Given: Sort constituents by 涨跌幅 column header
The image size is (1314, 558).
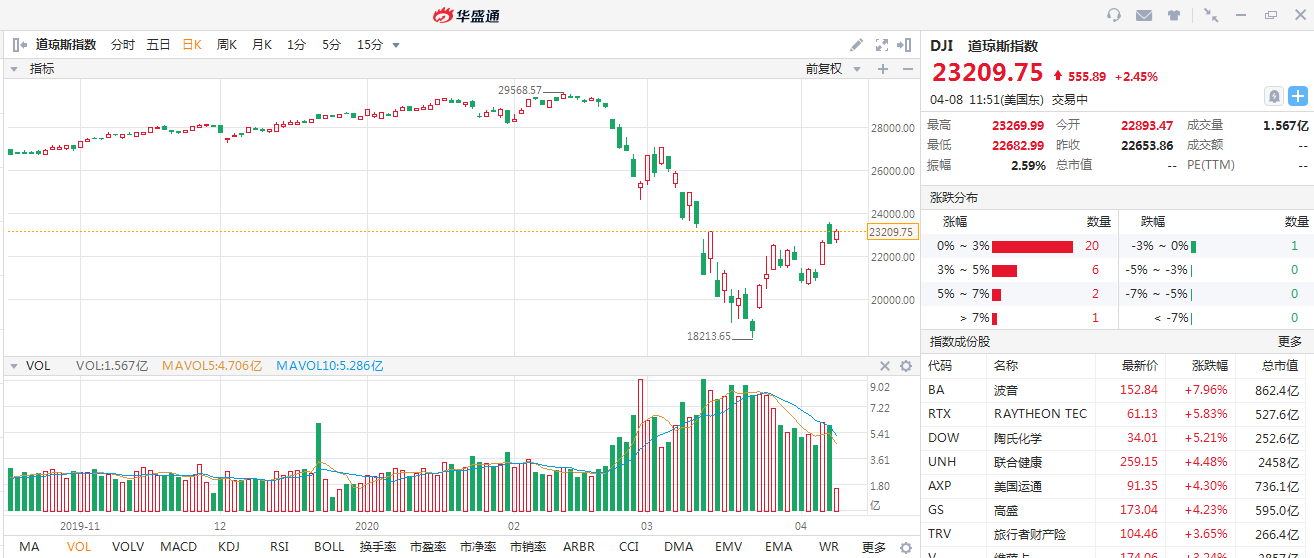Looking at the screenshot, I should pos(1210,366).
